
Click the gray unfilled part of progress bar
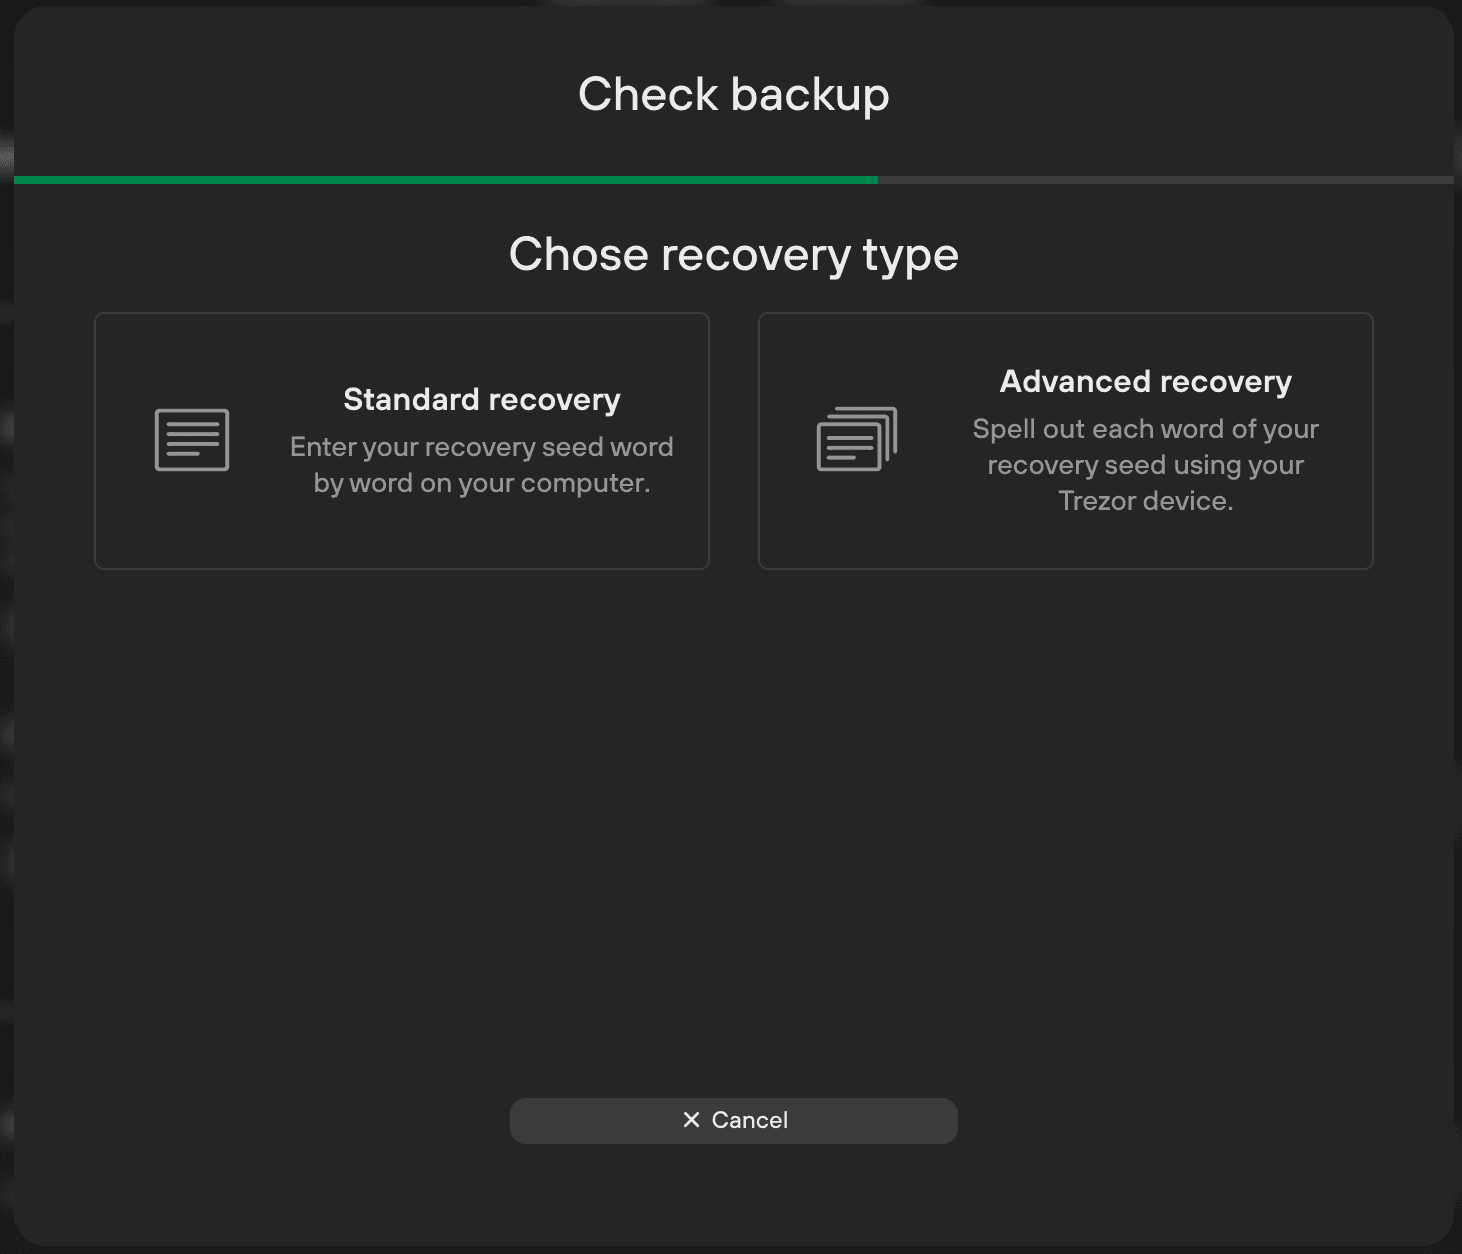tap(1166, 180)
